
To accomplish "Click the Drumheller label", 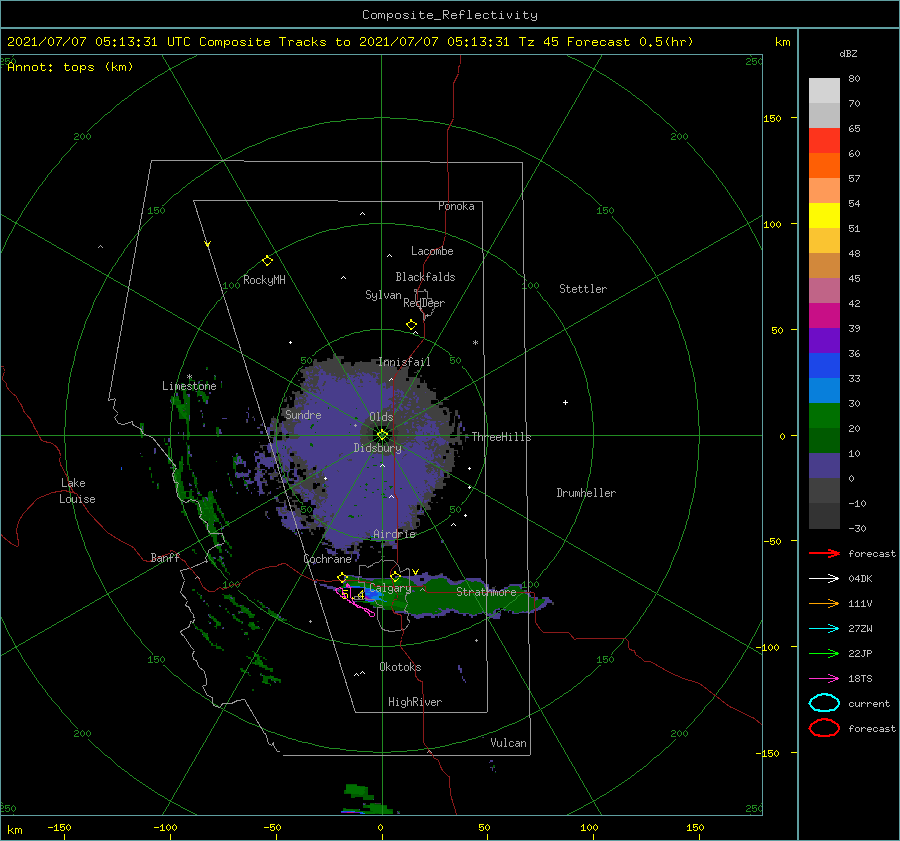I will click(585, 493).
